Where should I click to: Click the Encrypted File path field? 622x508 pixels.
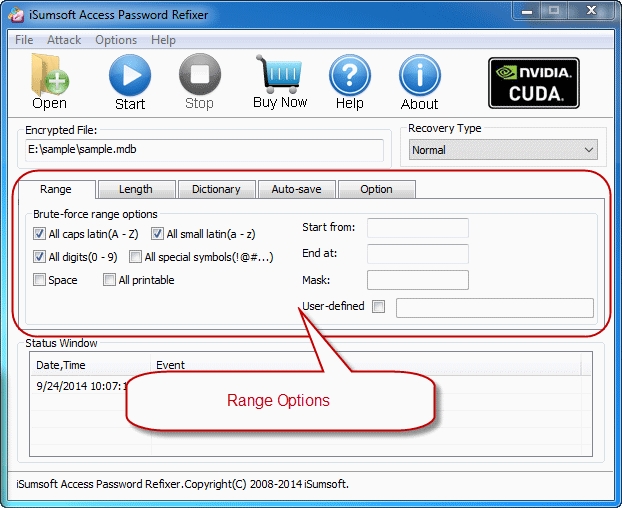pos(204,150)
